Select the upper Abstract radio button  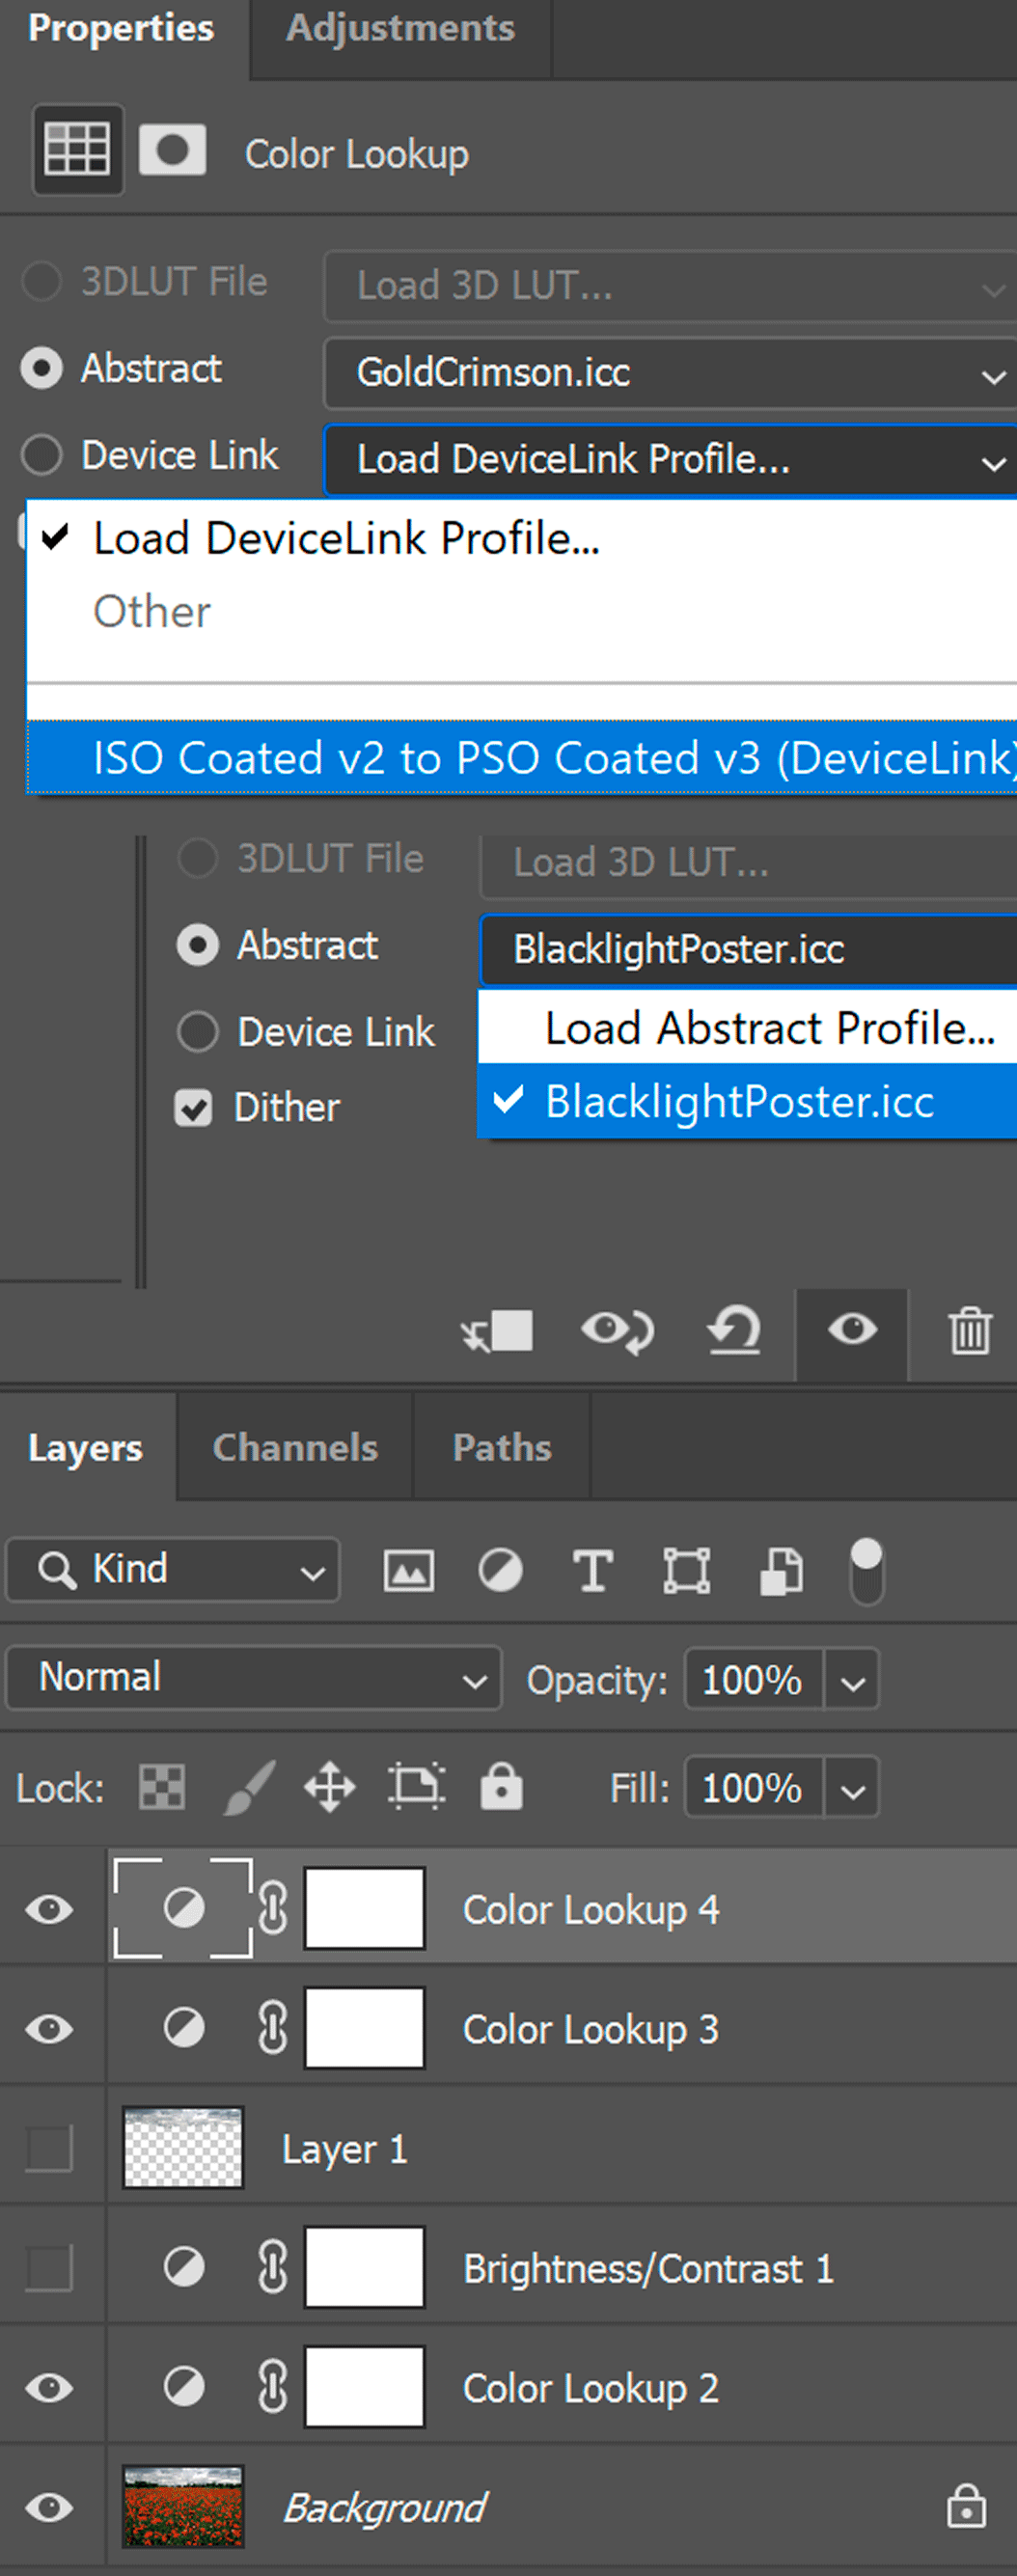(41, 369)
